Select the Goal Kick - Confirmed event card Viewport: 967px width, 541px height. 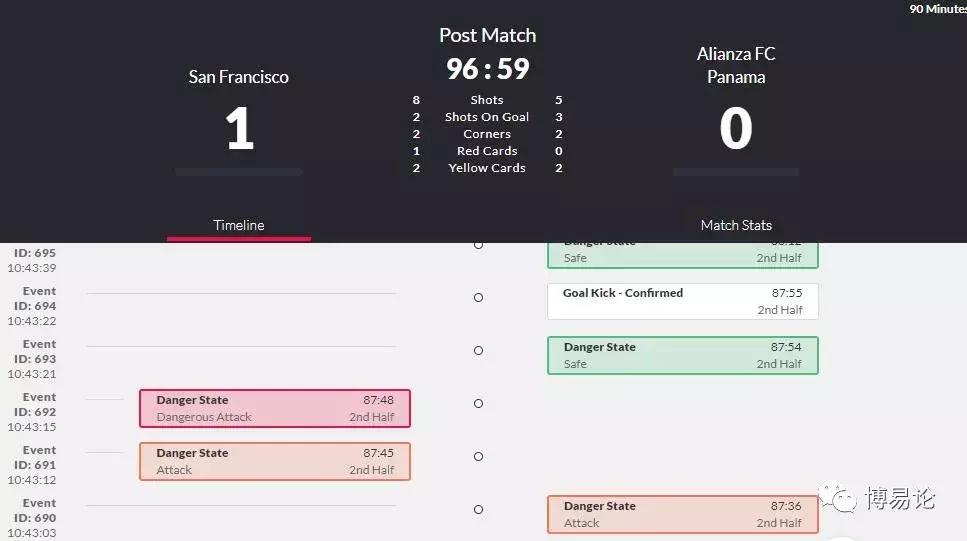pyautogui.click(x=682, y=301)
